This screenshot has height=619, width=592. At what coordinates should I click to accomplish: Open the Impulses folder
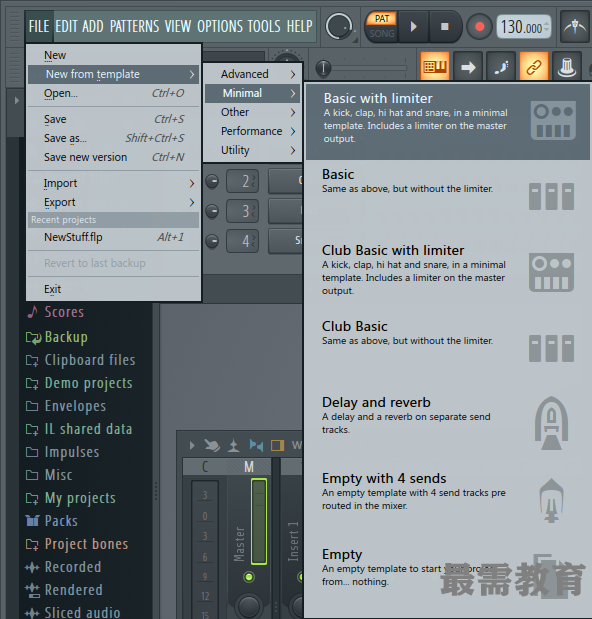click(x=62, y=452)
